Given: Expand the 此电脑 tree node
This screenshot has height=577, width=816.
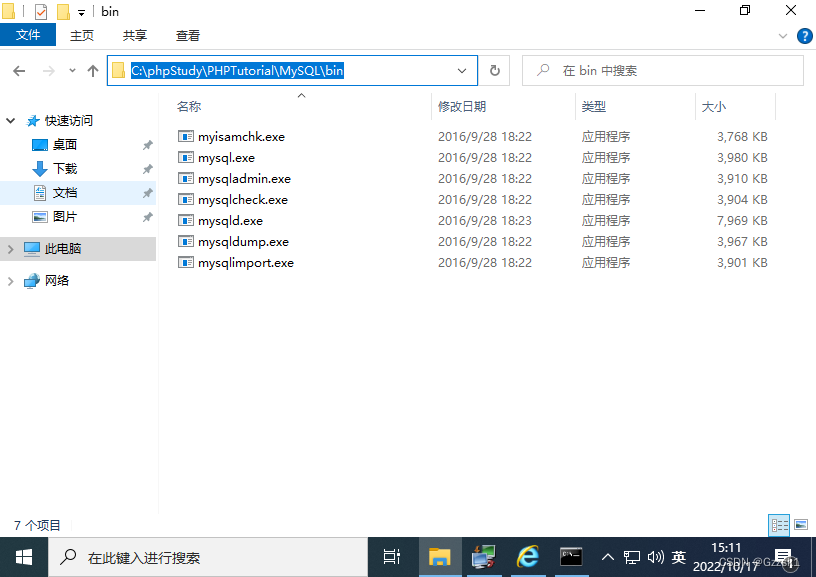Looking at the screenshot, I should [x=10, y=249].
